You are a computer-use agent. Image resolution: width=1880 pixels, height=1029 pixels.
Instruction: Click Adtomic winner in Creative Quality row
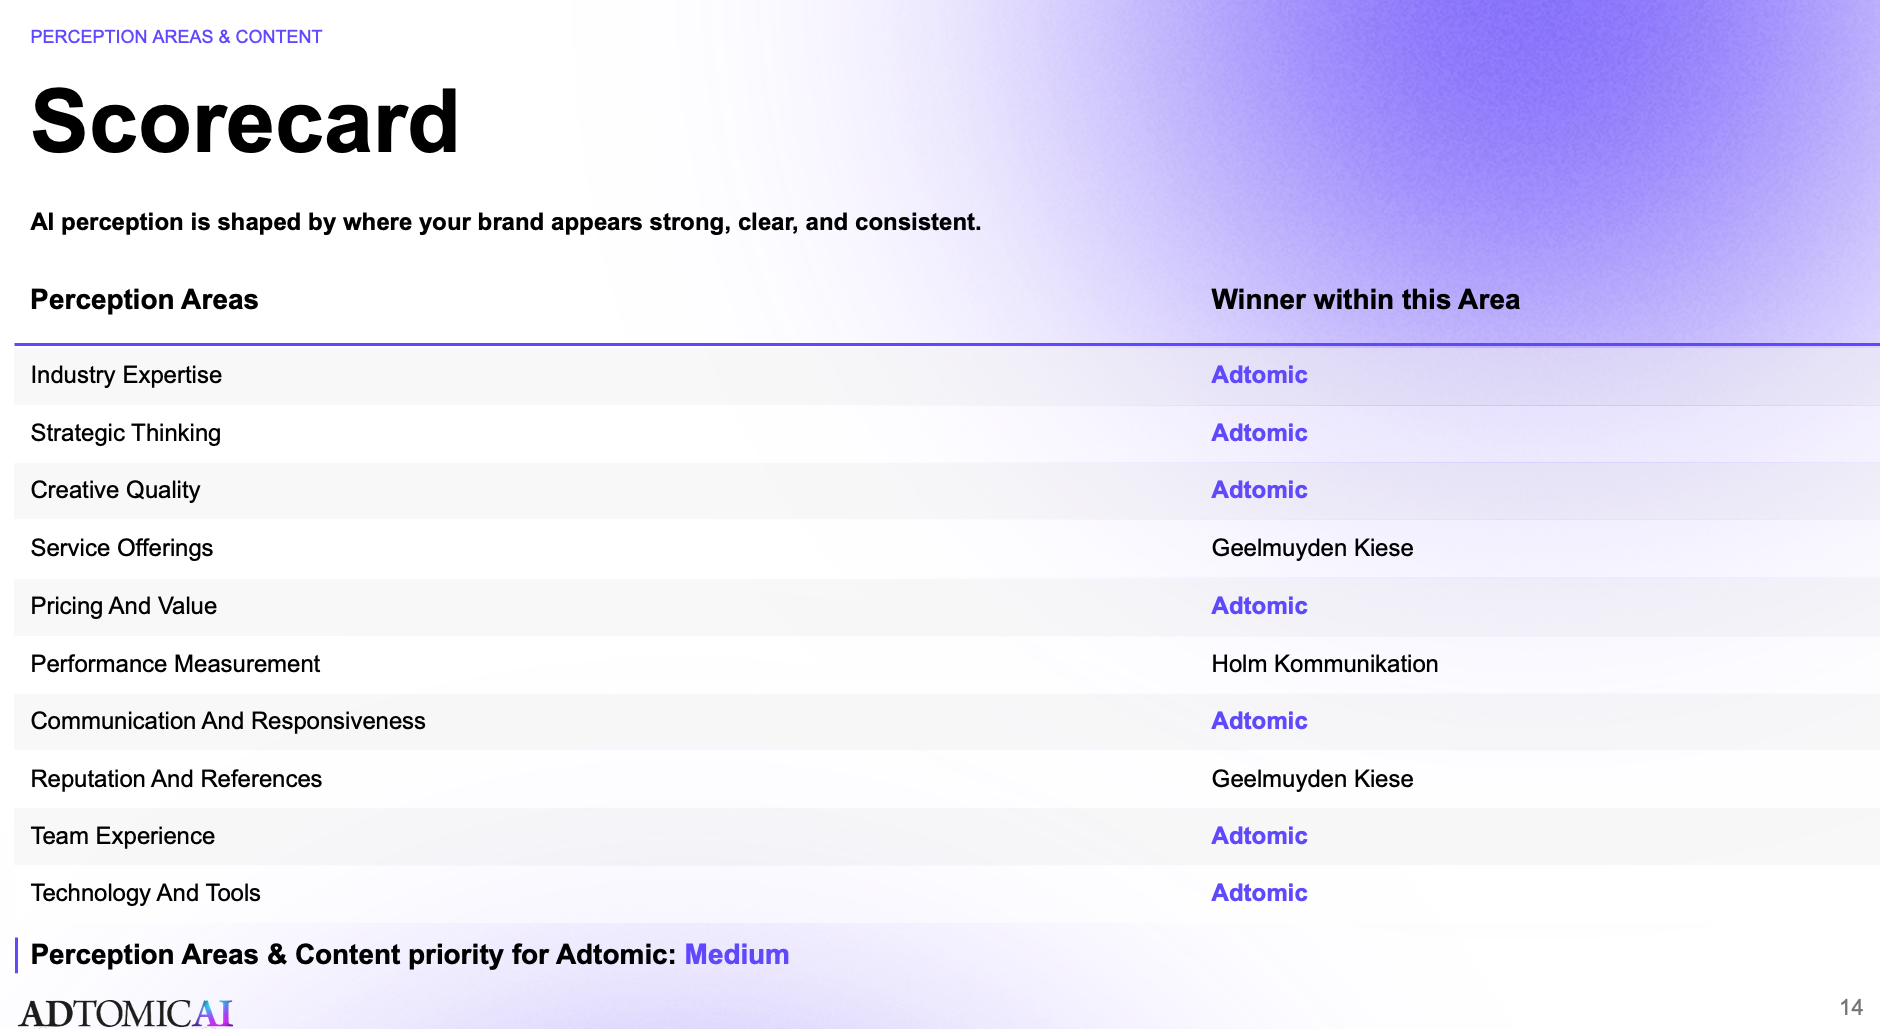(x=1259, y=490)
